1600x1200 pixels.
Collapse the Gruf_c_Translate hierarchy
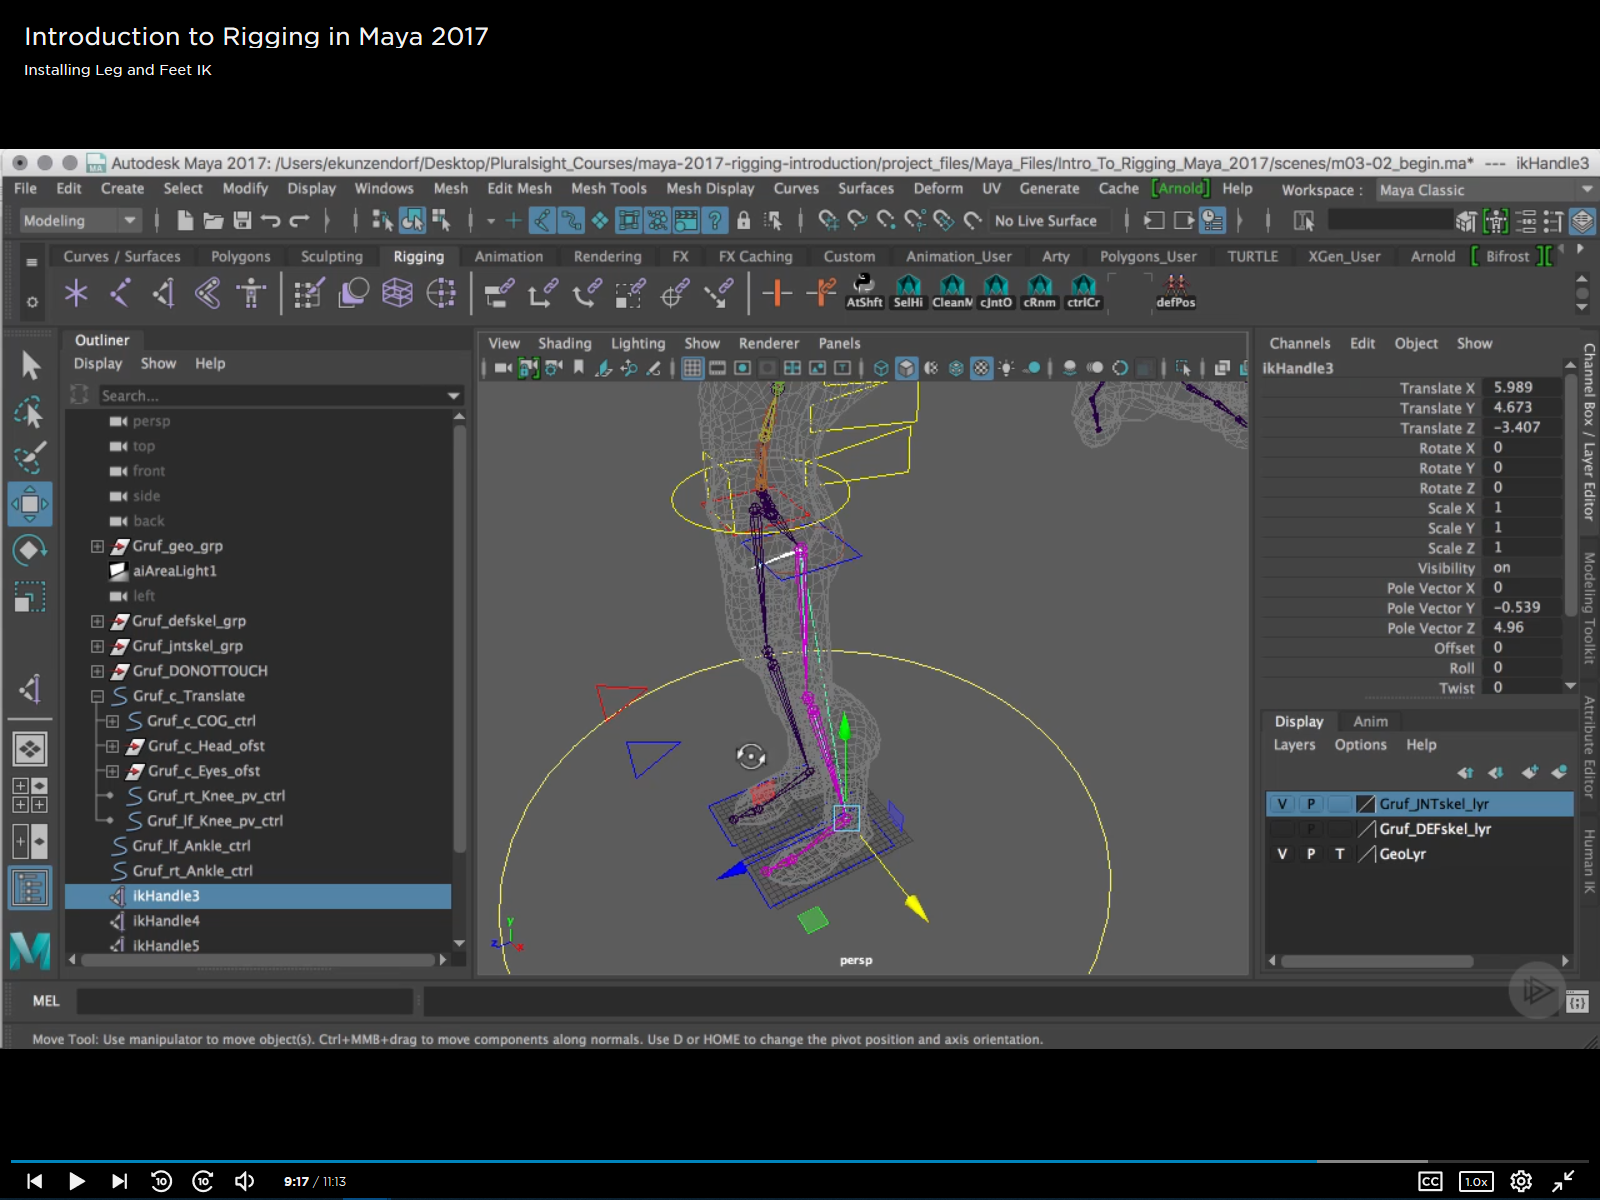(x=97, y=696)
